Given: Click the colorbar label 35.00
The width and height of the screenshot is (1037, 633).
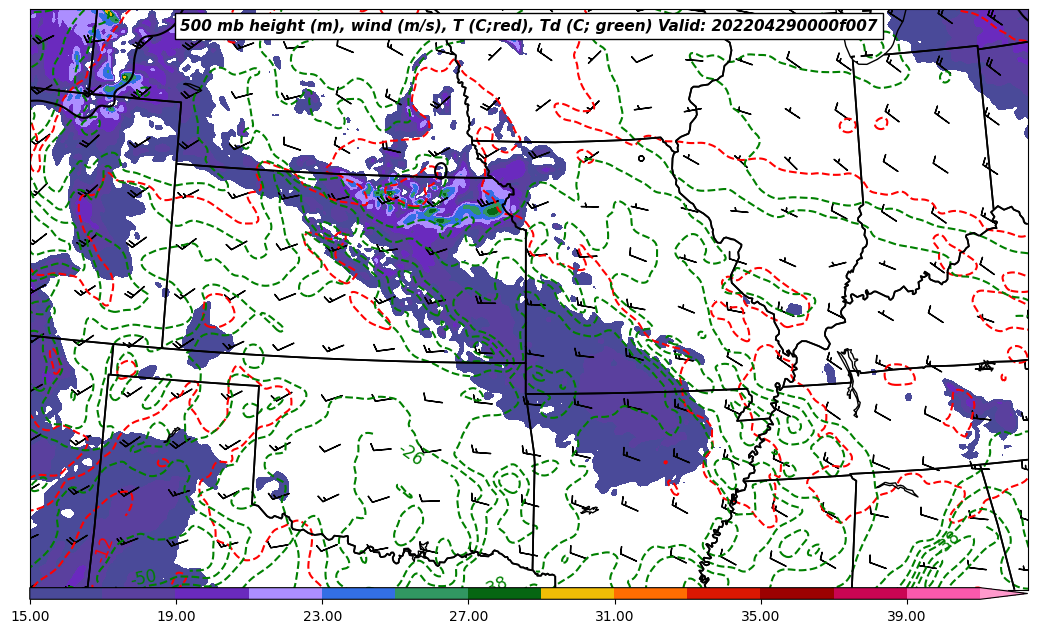Looking at the screenshot, I should (761, 616).
